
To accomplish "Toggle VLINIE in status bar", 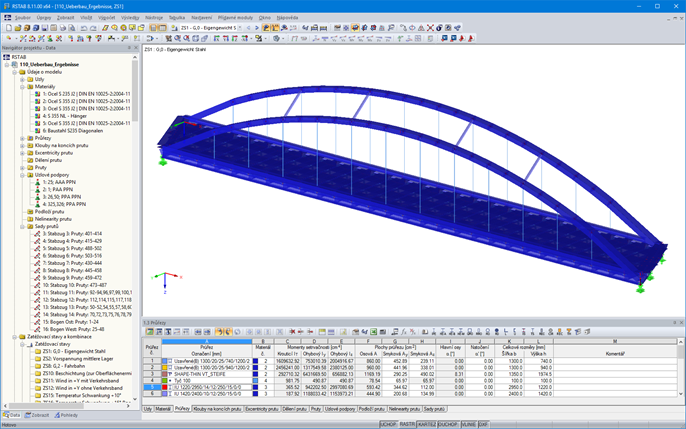I will pyautogui.click(x=469, y=424).
